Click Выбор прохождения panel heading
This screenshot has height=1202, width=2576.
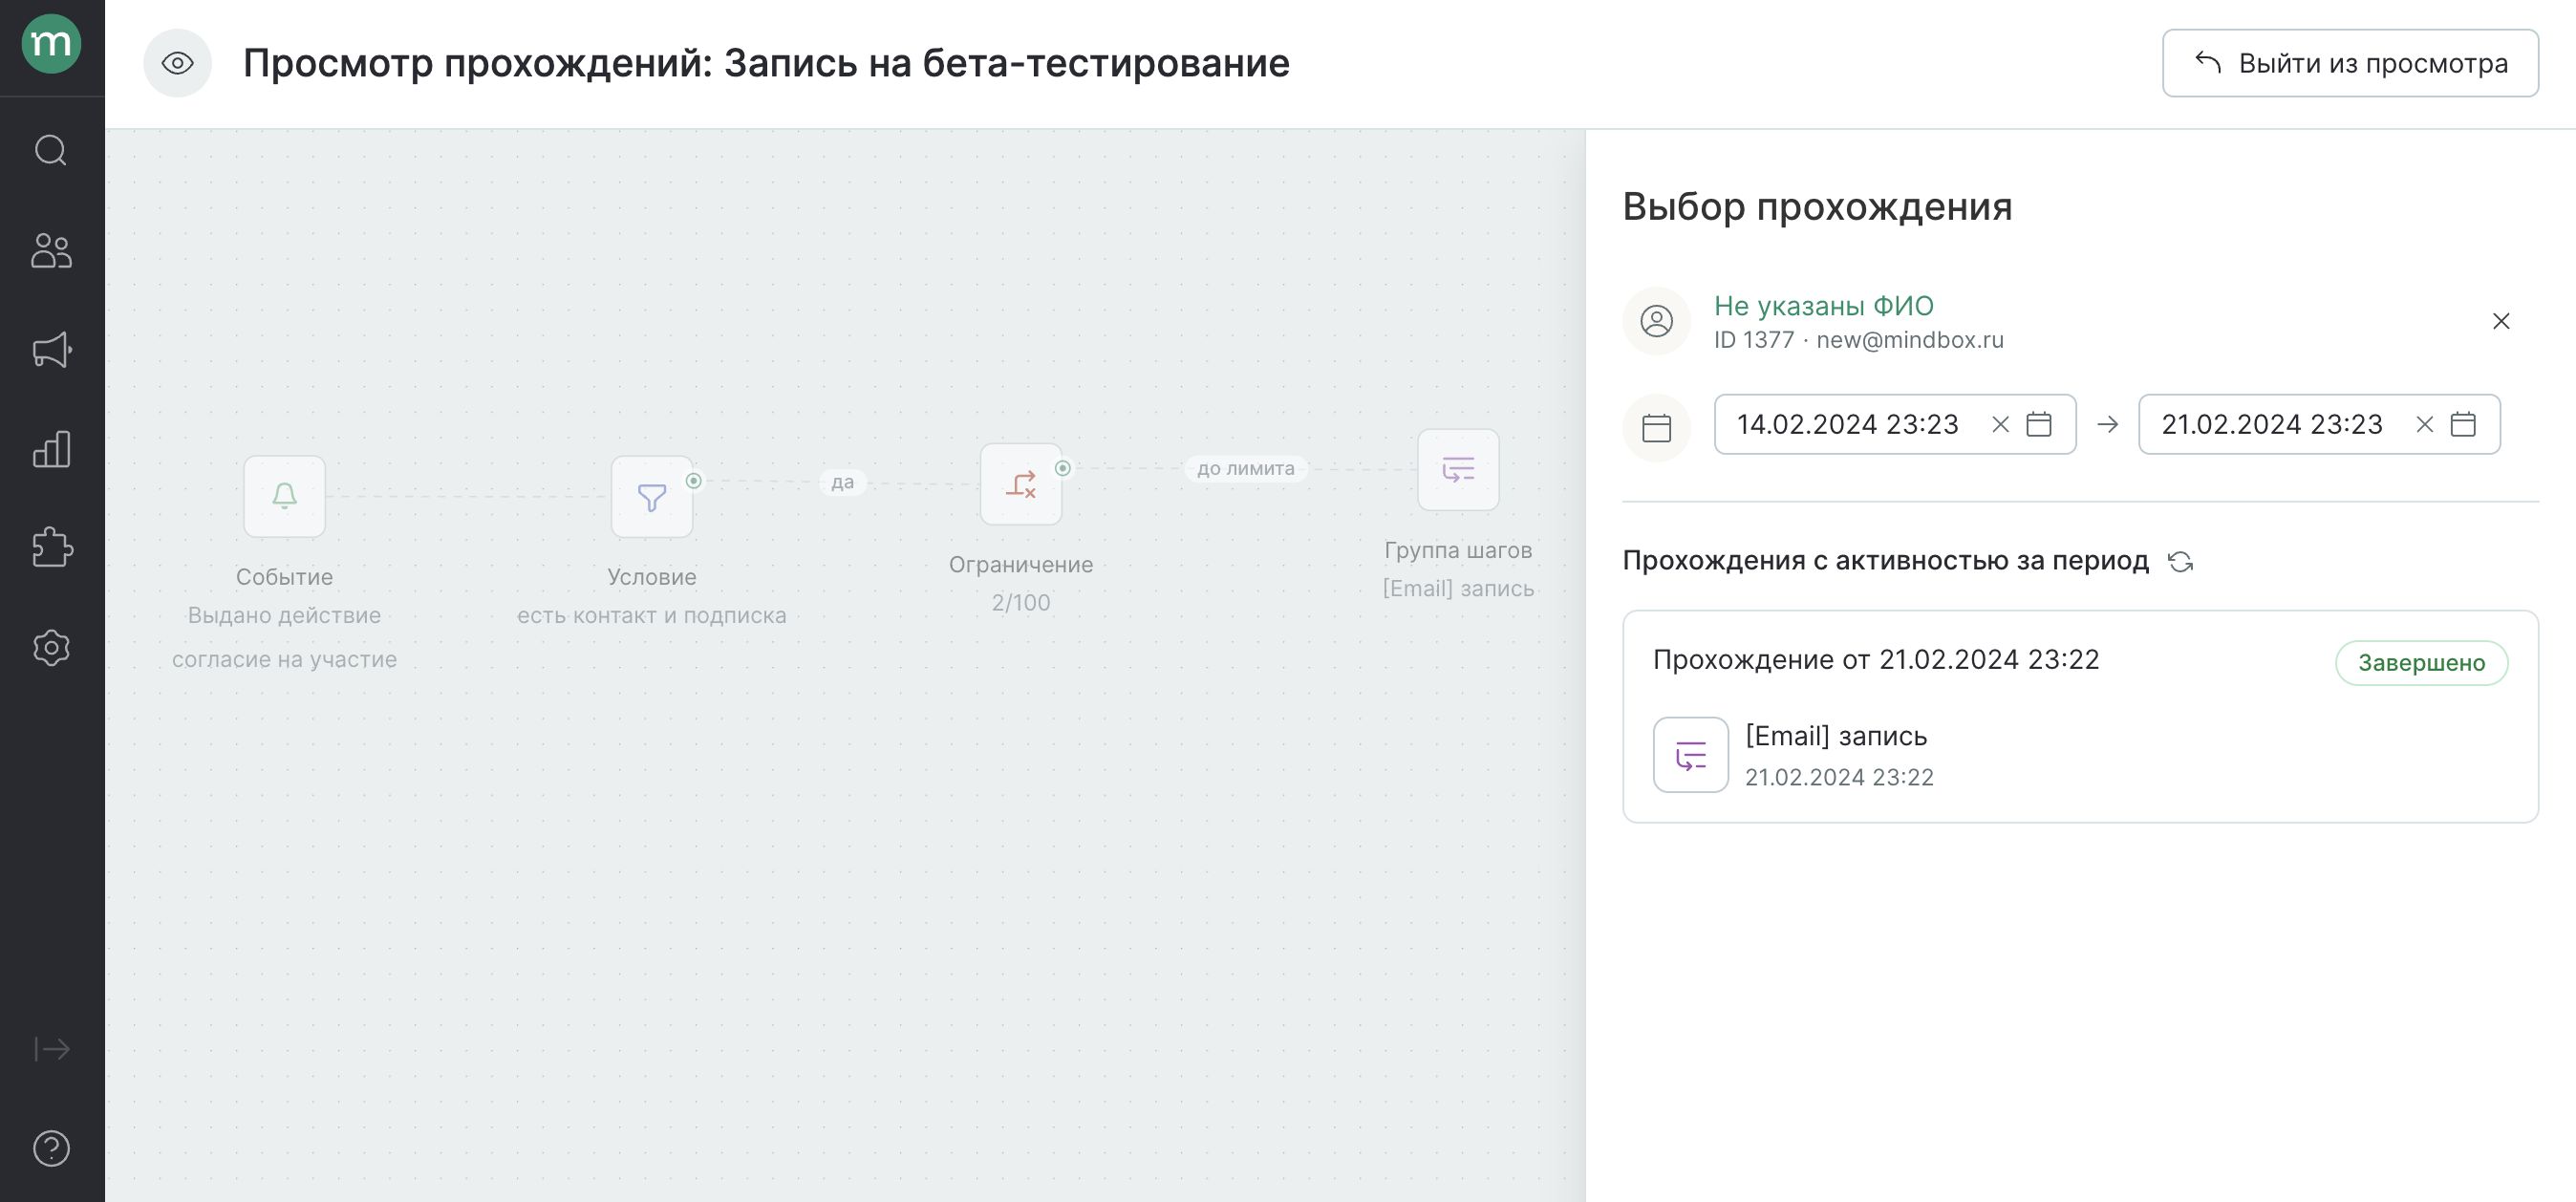coord(1816,207)
